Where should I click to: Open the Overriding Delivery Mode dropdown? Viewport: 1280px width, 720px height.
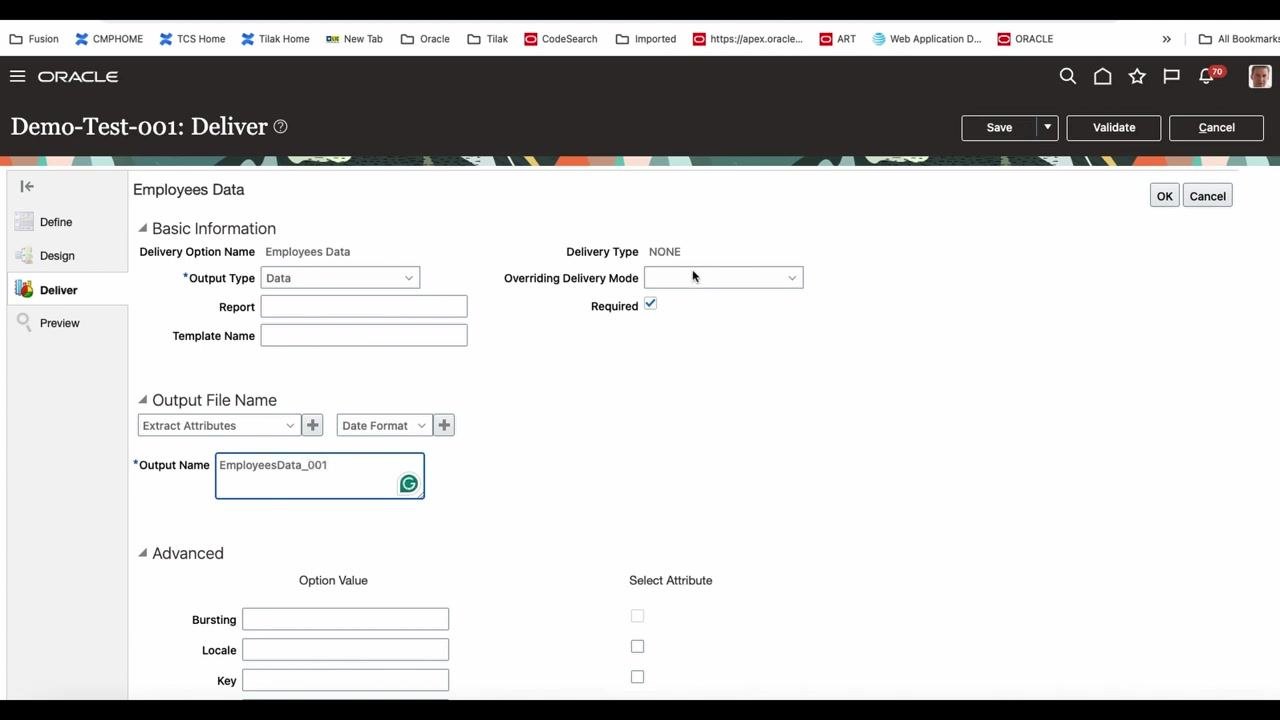pos(723,278)
